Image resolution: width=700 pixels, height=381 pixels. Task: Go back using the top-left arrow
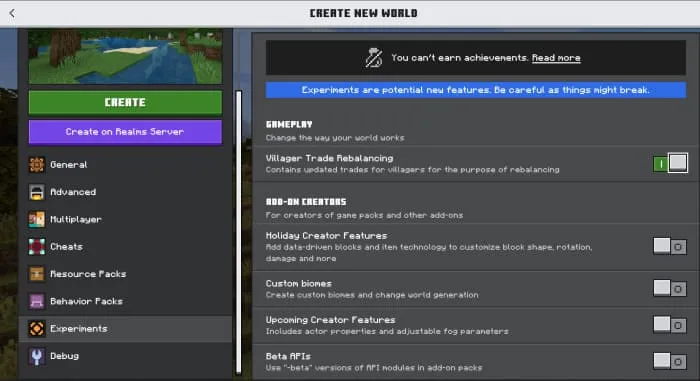(12, 13)
